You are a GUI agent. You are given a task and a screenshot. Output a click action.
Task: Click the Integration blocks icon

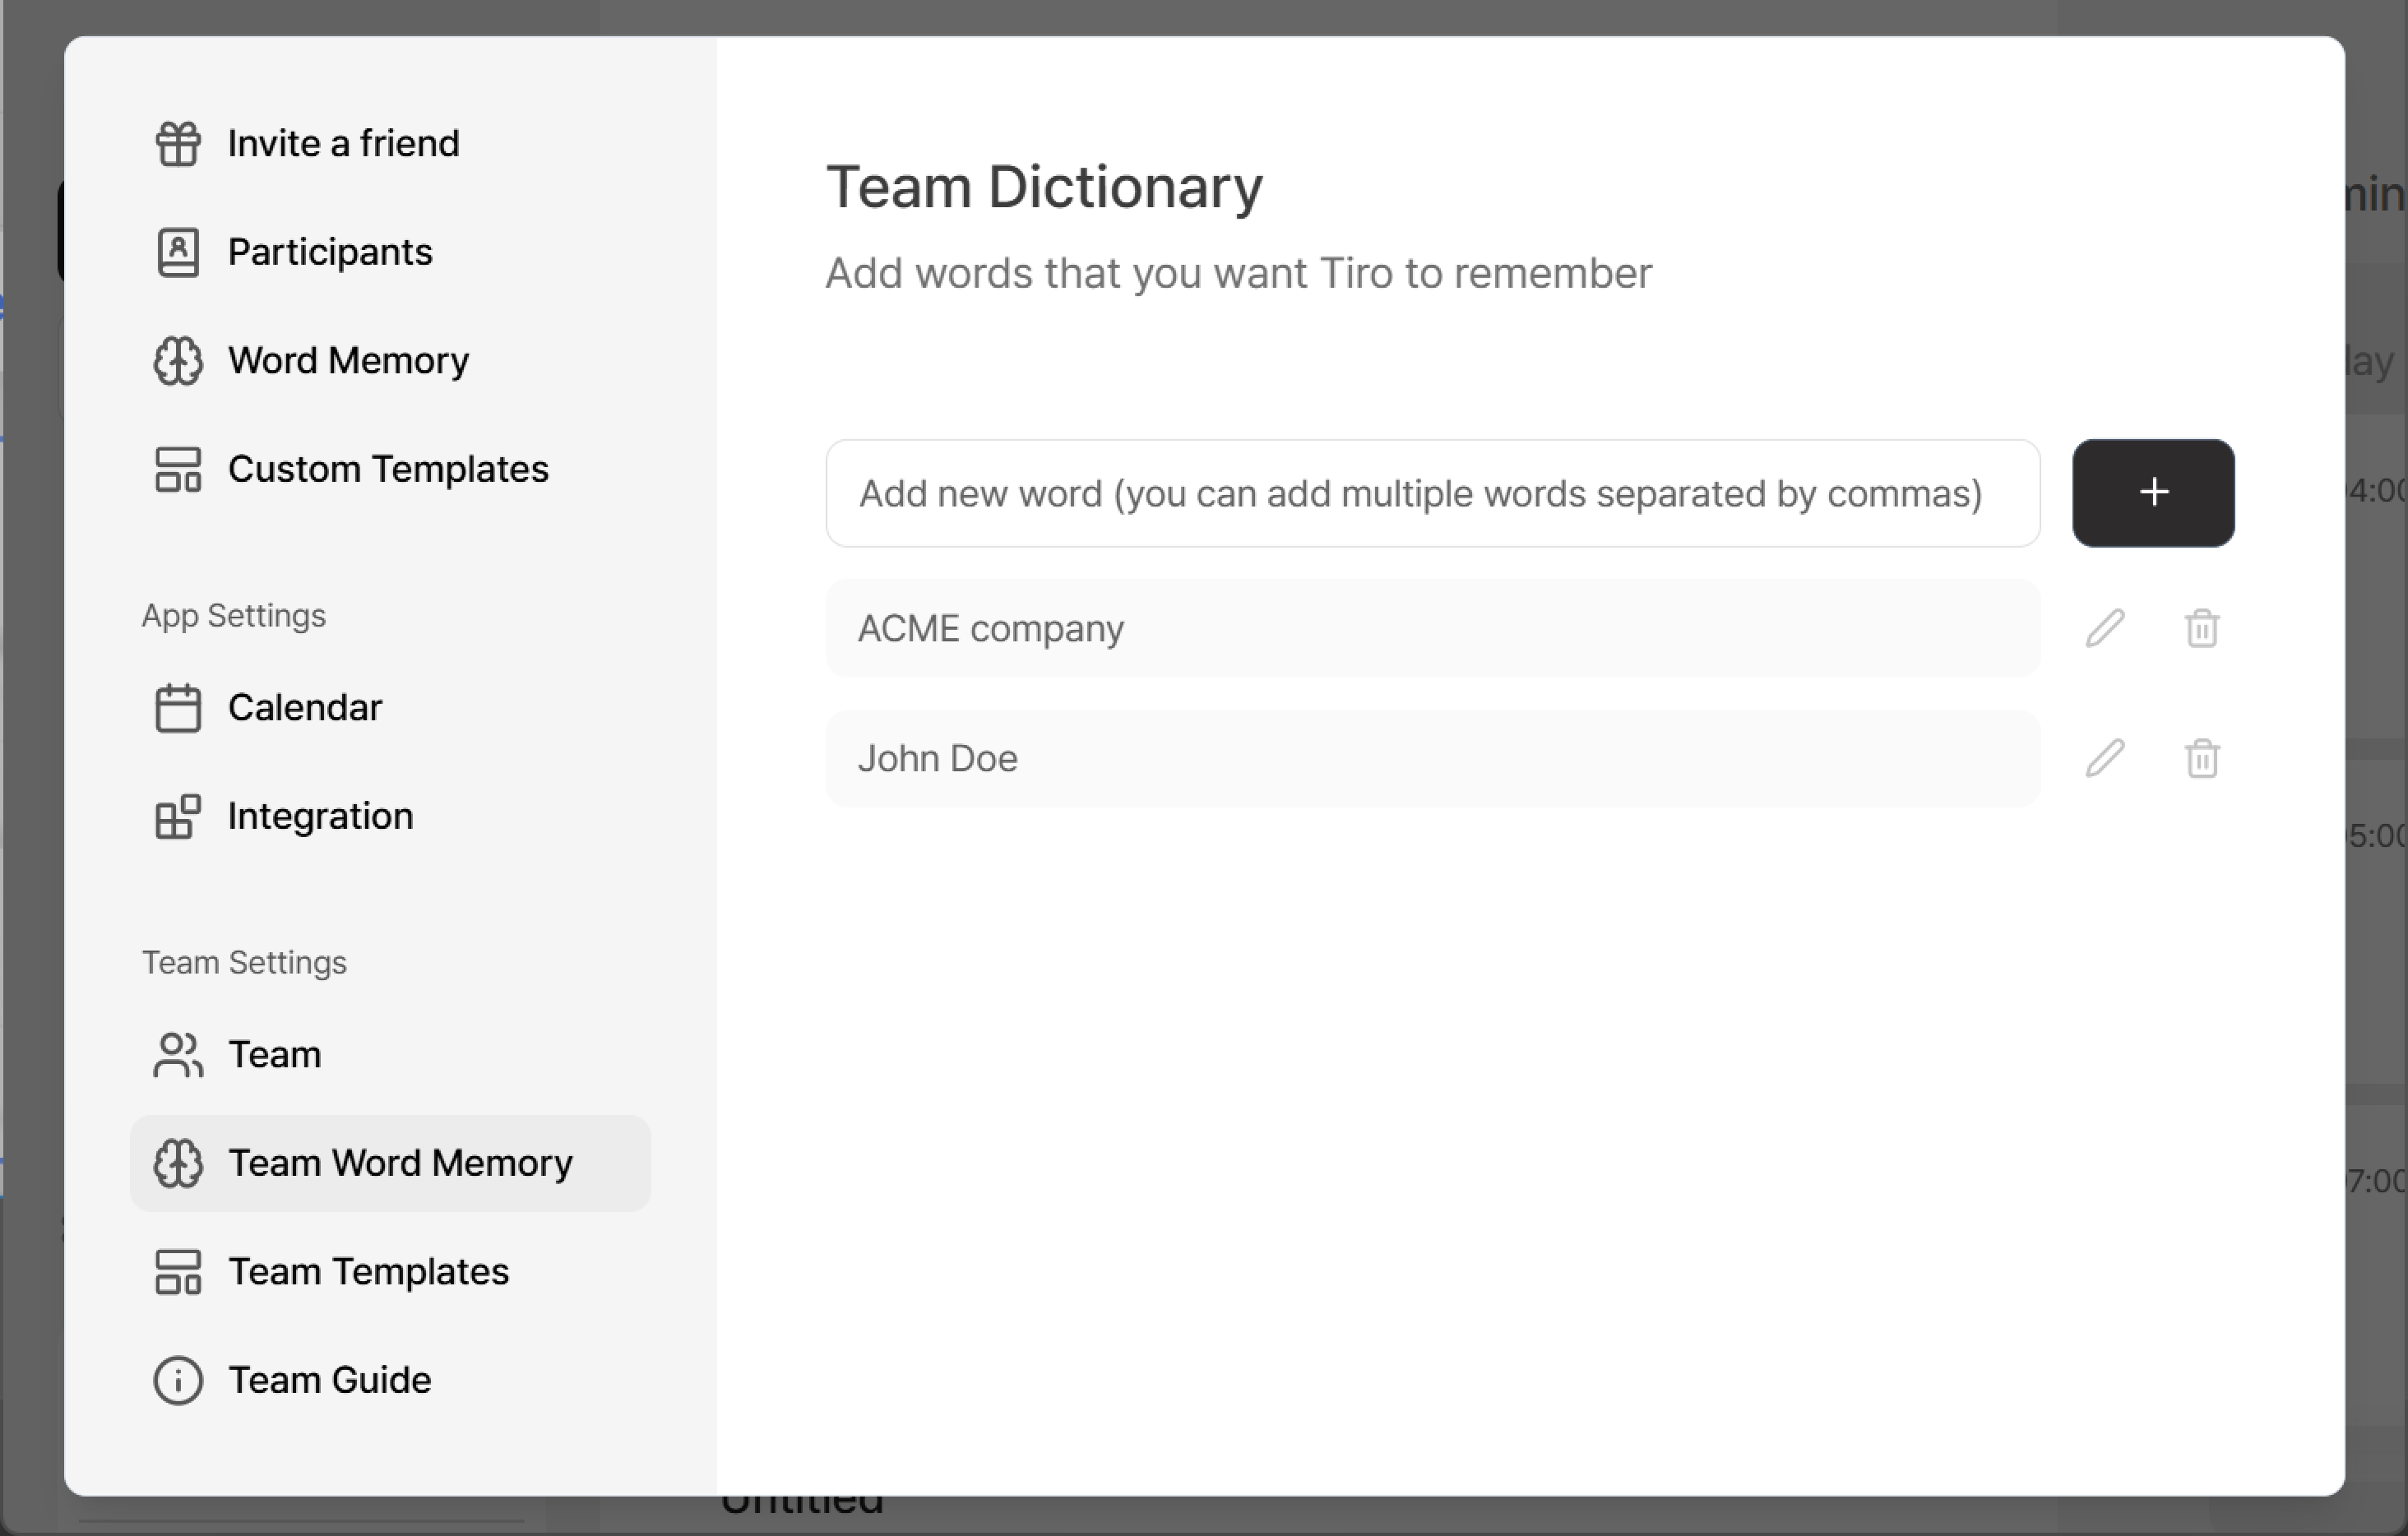coord(178,816)
